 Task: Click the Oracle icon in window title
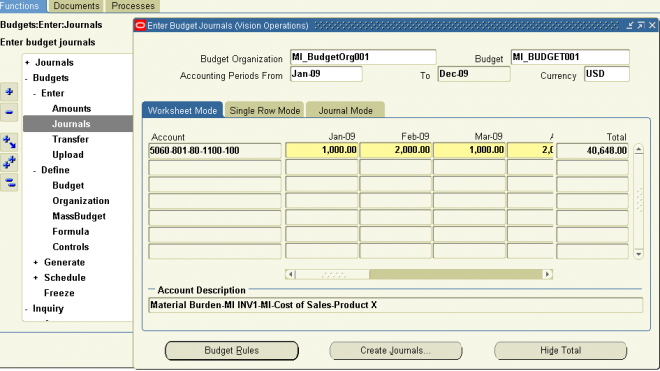(141, 26)
